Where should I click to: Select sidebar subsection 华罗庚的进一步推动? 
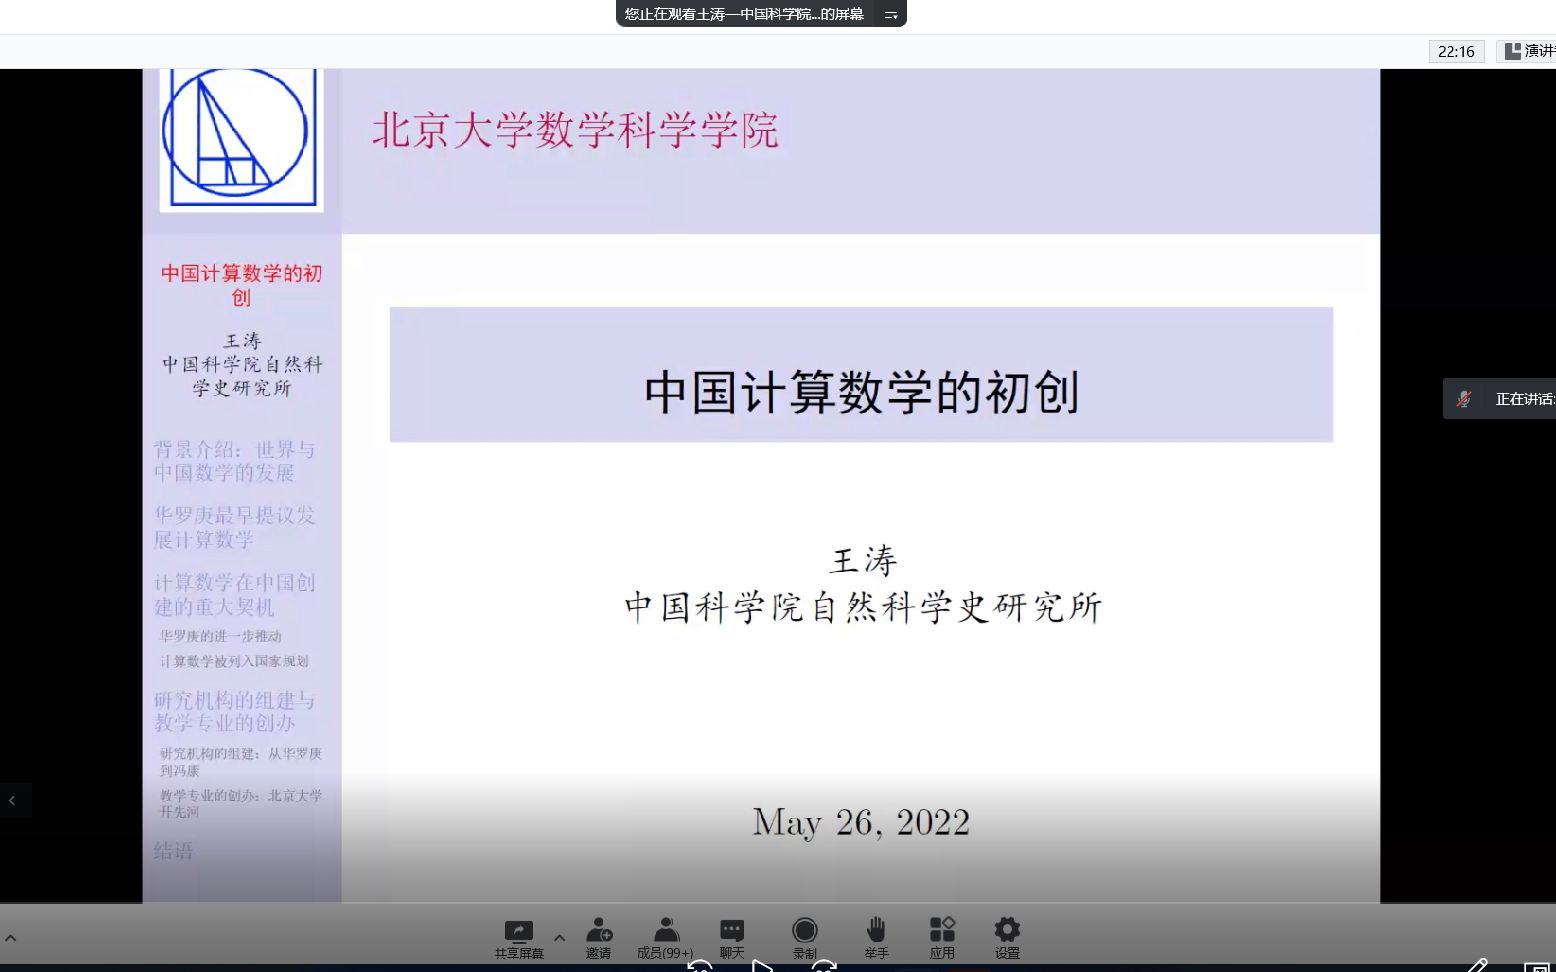tap(221, 636)
